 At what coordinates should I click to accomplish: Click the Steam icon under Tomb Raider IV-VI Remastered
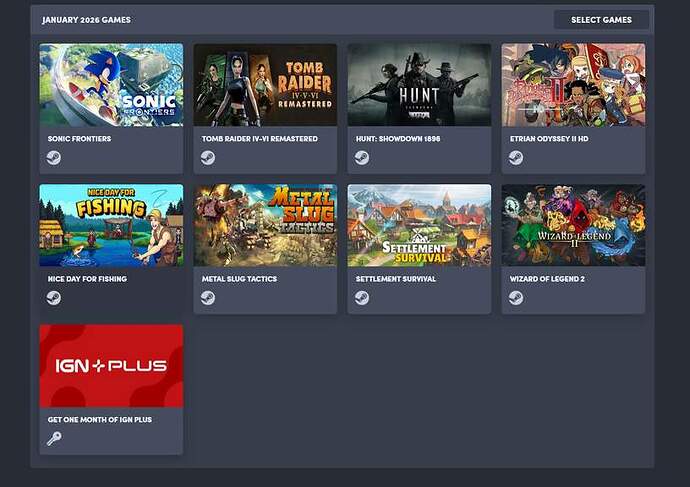tap(208, 157)
